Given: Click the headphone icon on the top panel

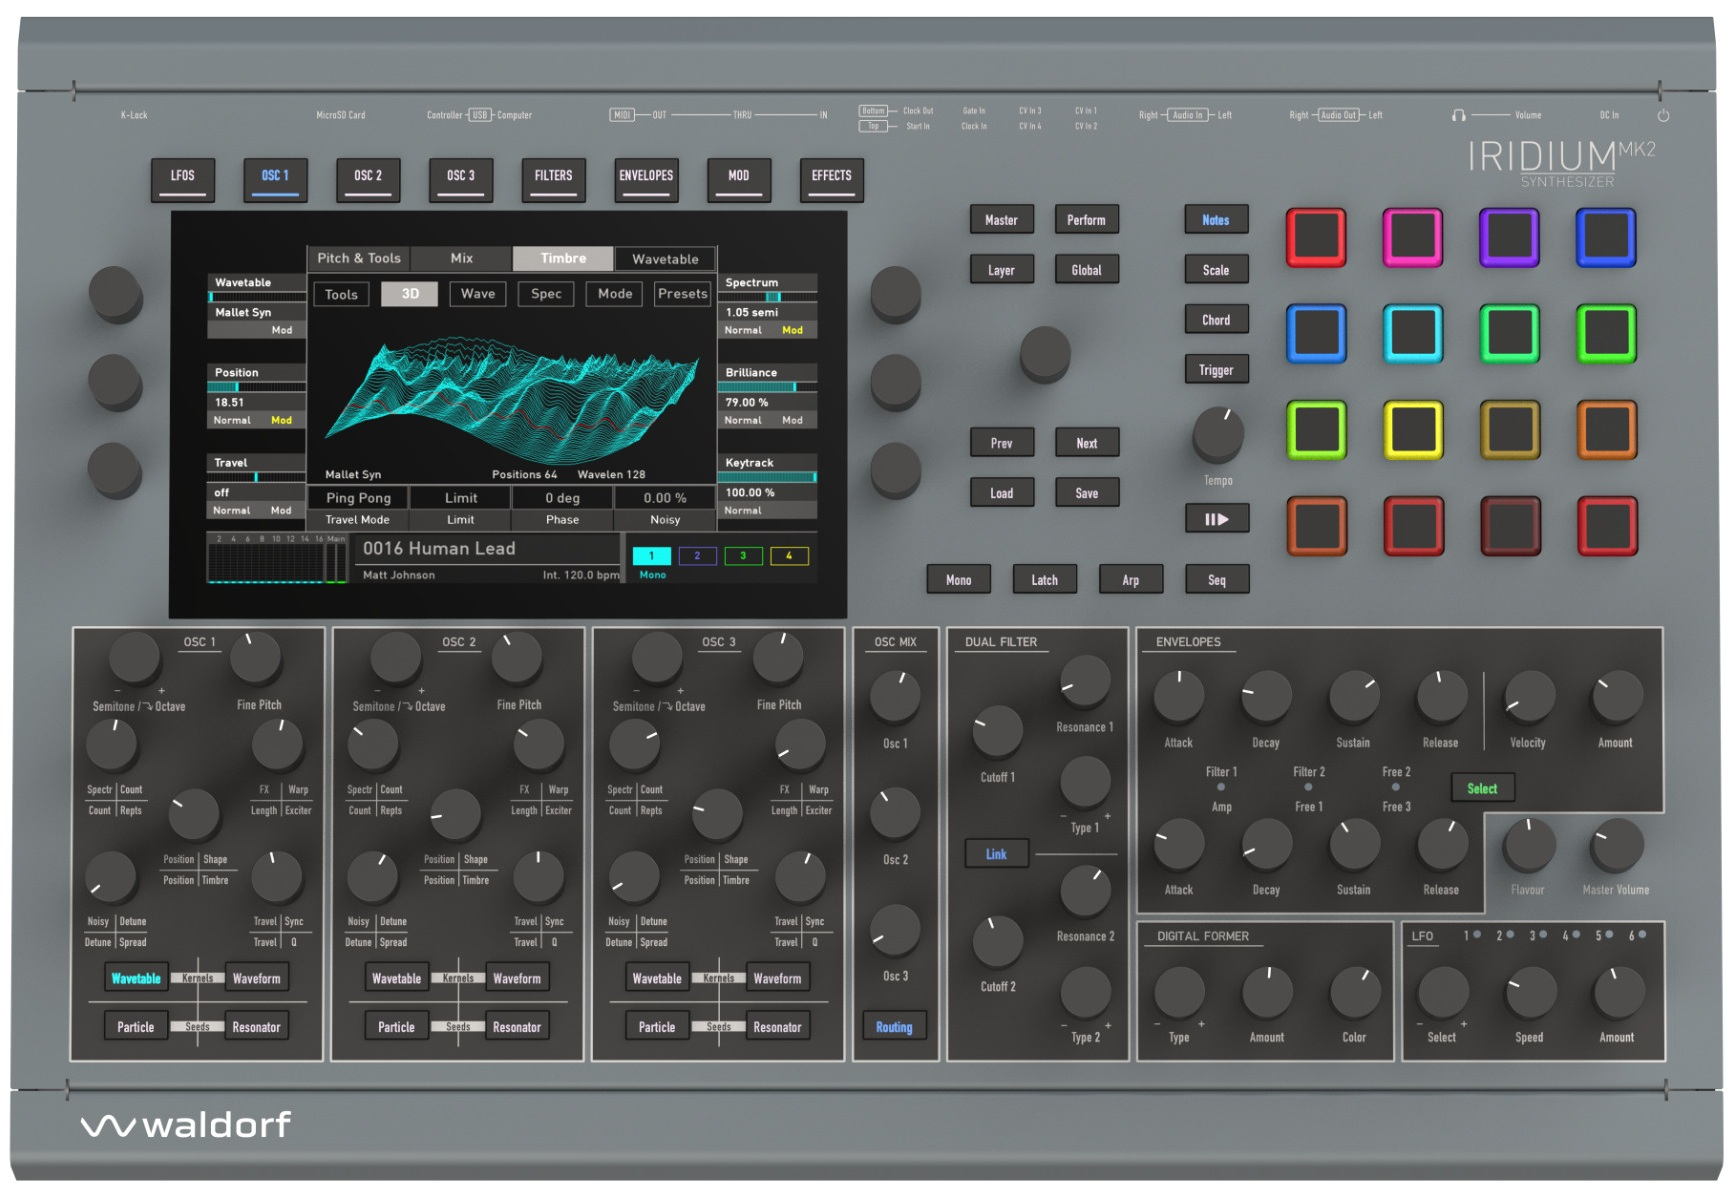Looking at the screenshot, I should (x=1458, y=116).
